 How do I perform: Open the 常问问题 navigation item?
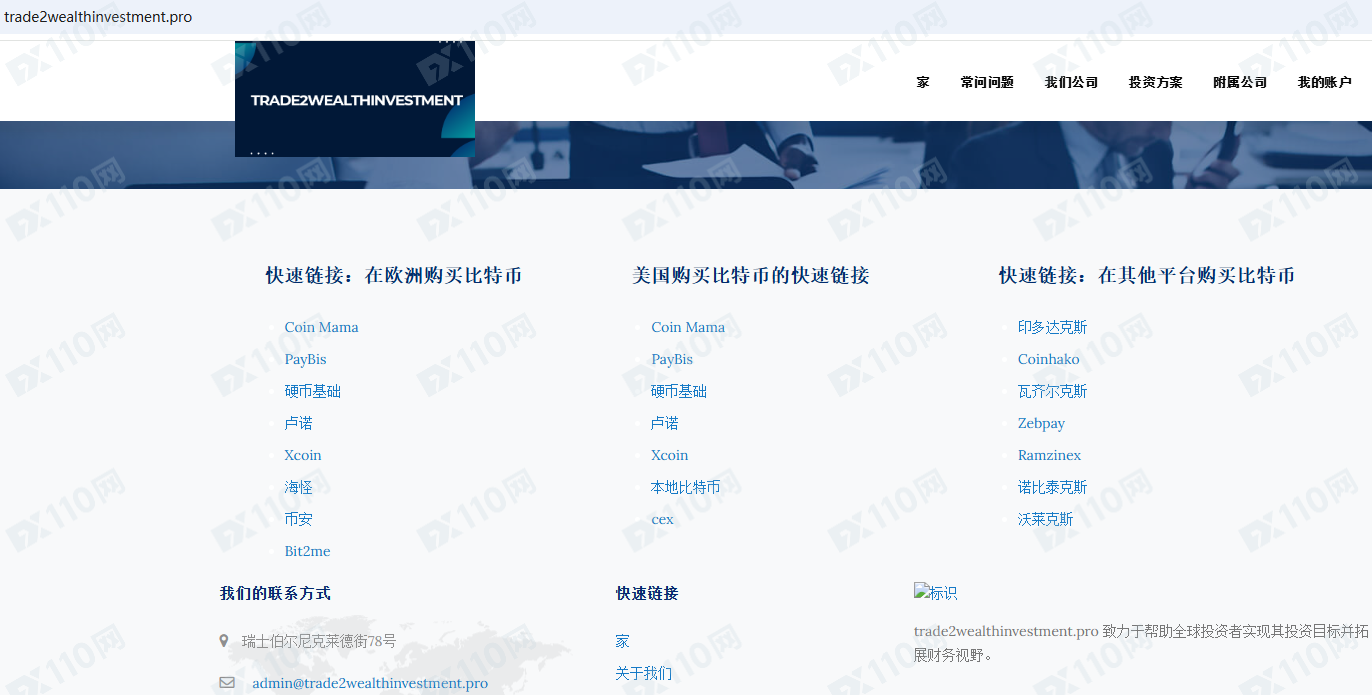coord(987,83)
